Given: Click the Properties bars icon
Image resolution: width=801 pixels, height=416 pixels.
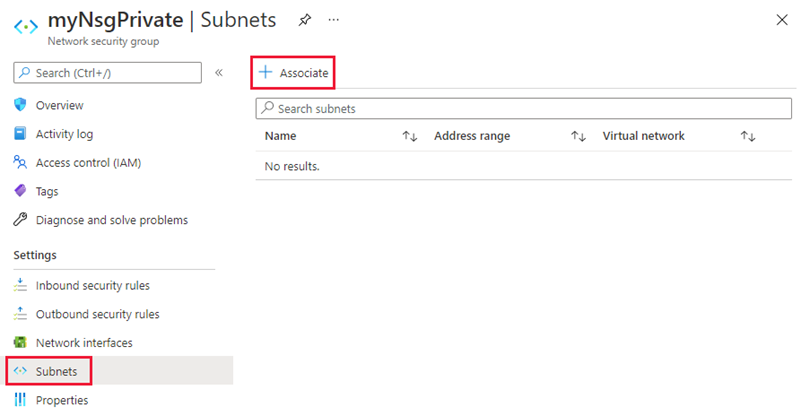Looking at the screenshot, I should [x=20, y=399].
